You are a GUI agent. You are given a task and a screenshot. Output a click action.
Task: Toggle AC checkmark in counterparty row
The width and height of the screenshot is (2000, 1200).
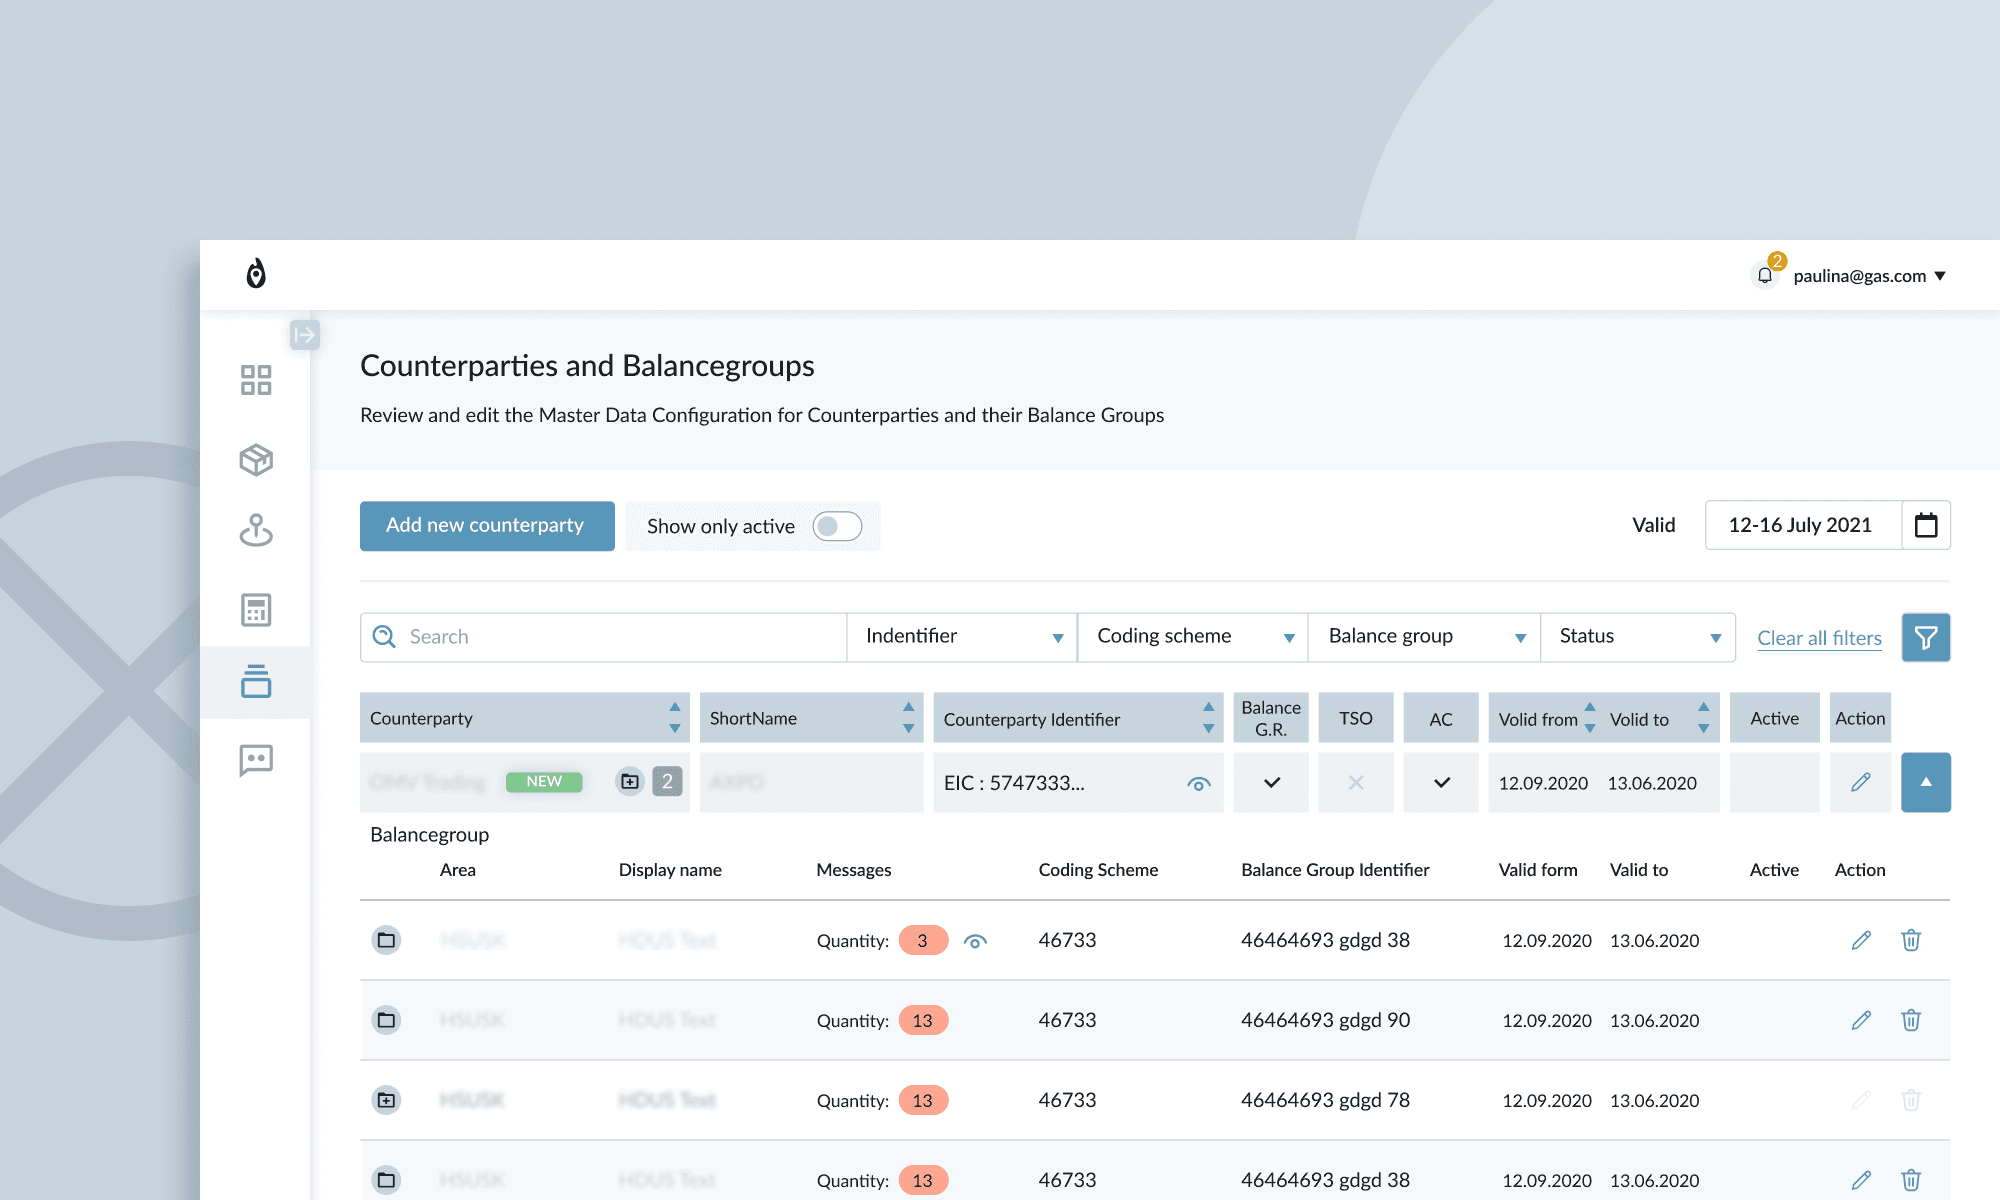1441,782
